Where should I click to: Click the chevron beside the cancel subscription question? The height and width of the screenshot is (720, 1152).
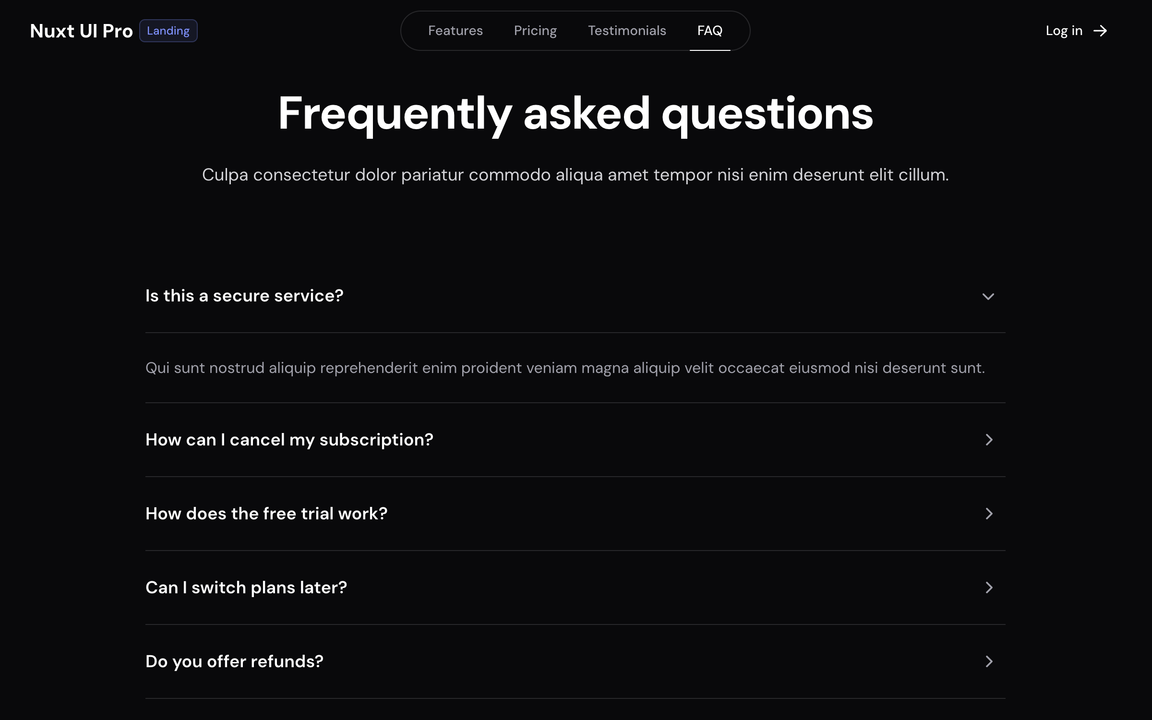tap(988, 440)
